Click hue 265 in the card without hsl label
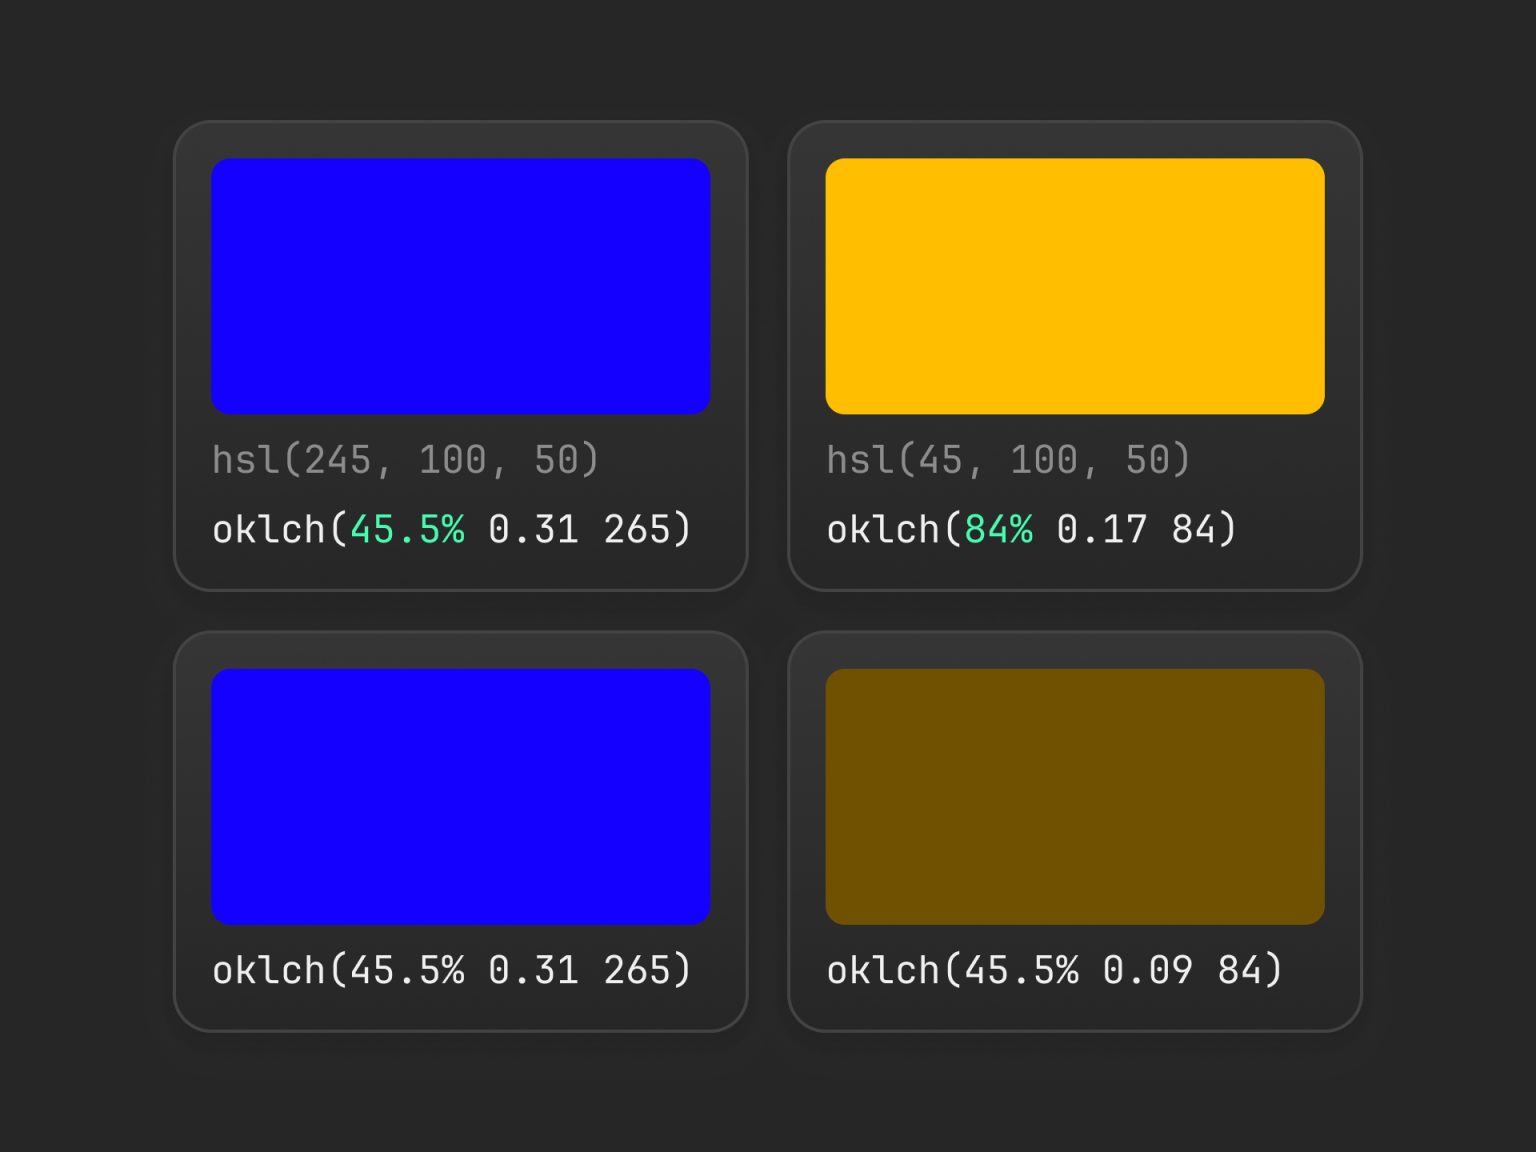Viewport: 1536px width, 1152px height. tap(637, 970)
